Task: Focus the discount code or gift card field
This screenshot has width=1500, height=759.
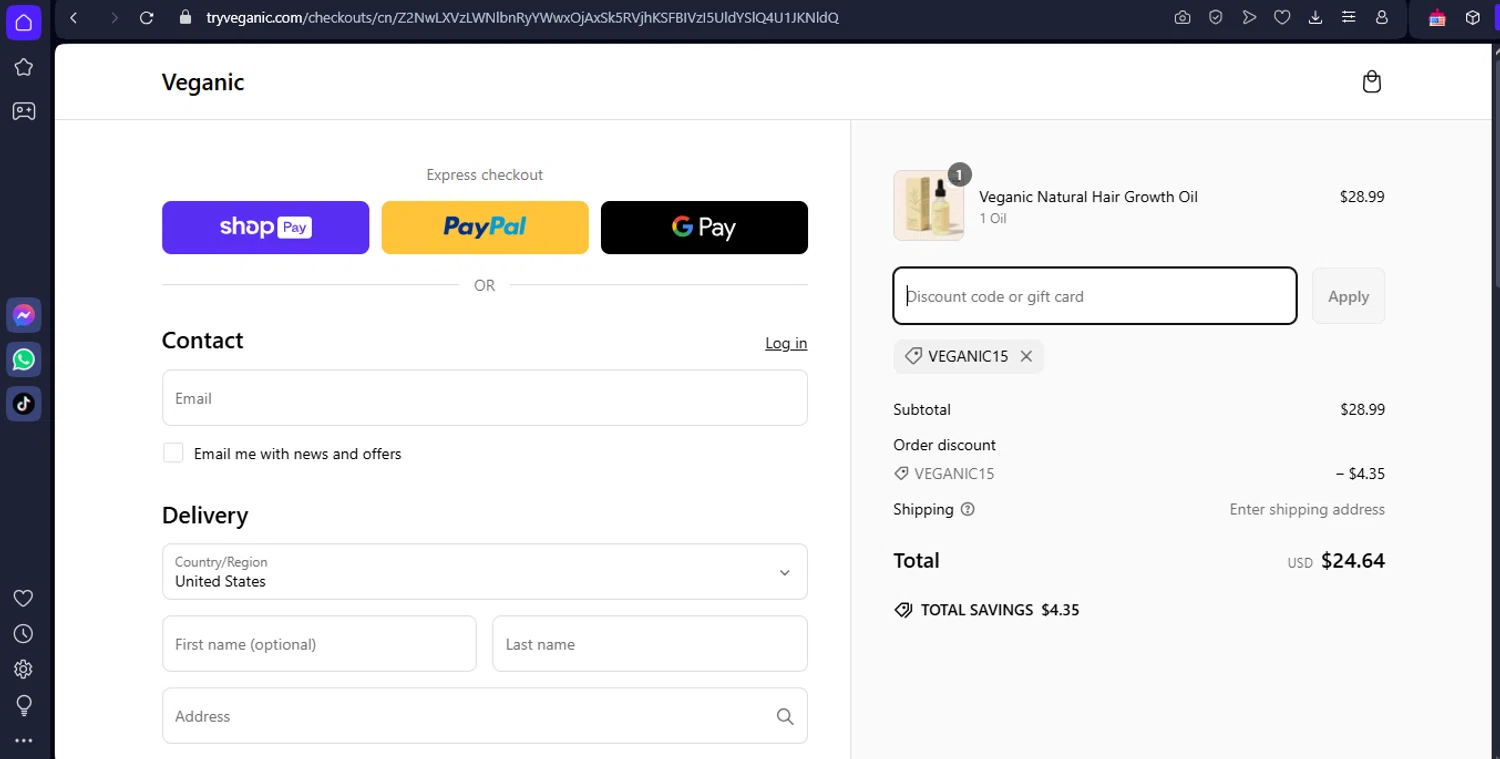Action: click(x=1095, y=296)
